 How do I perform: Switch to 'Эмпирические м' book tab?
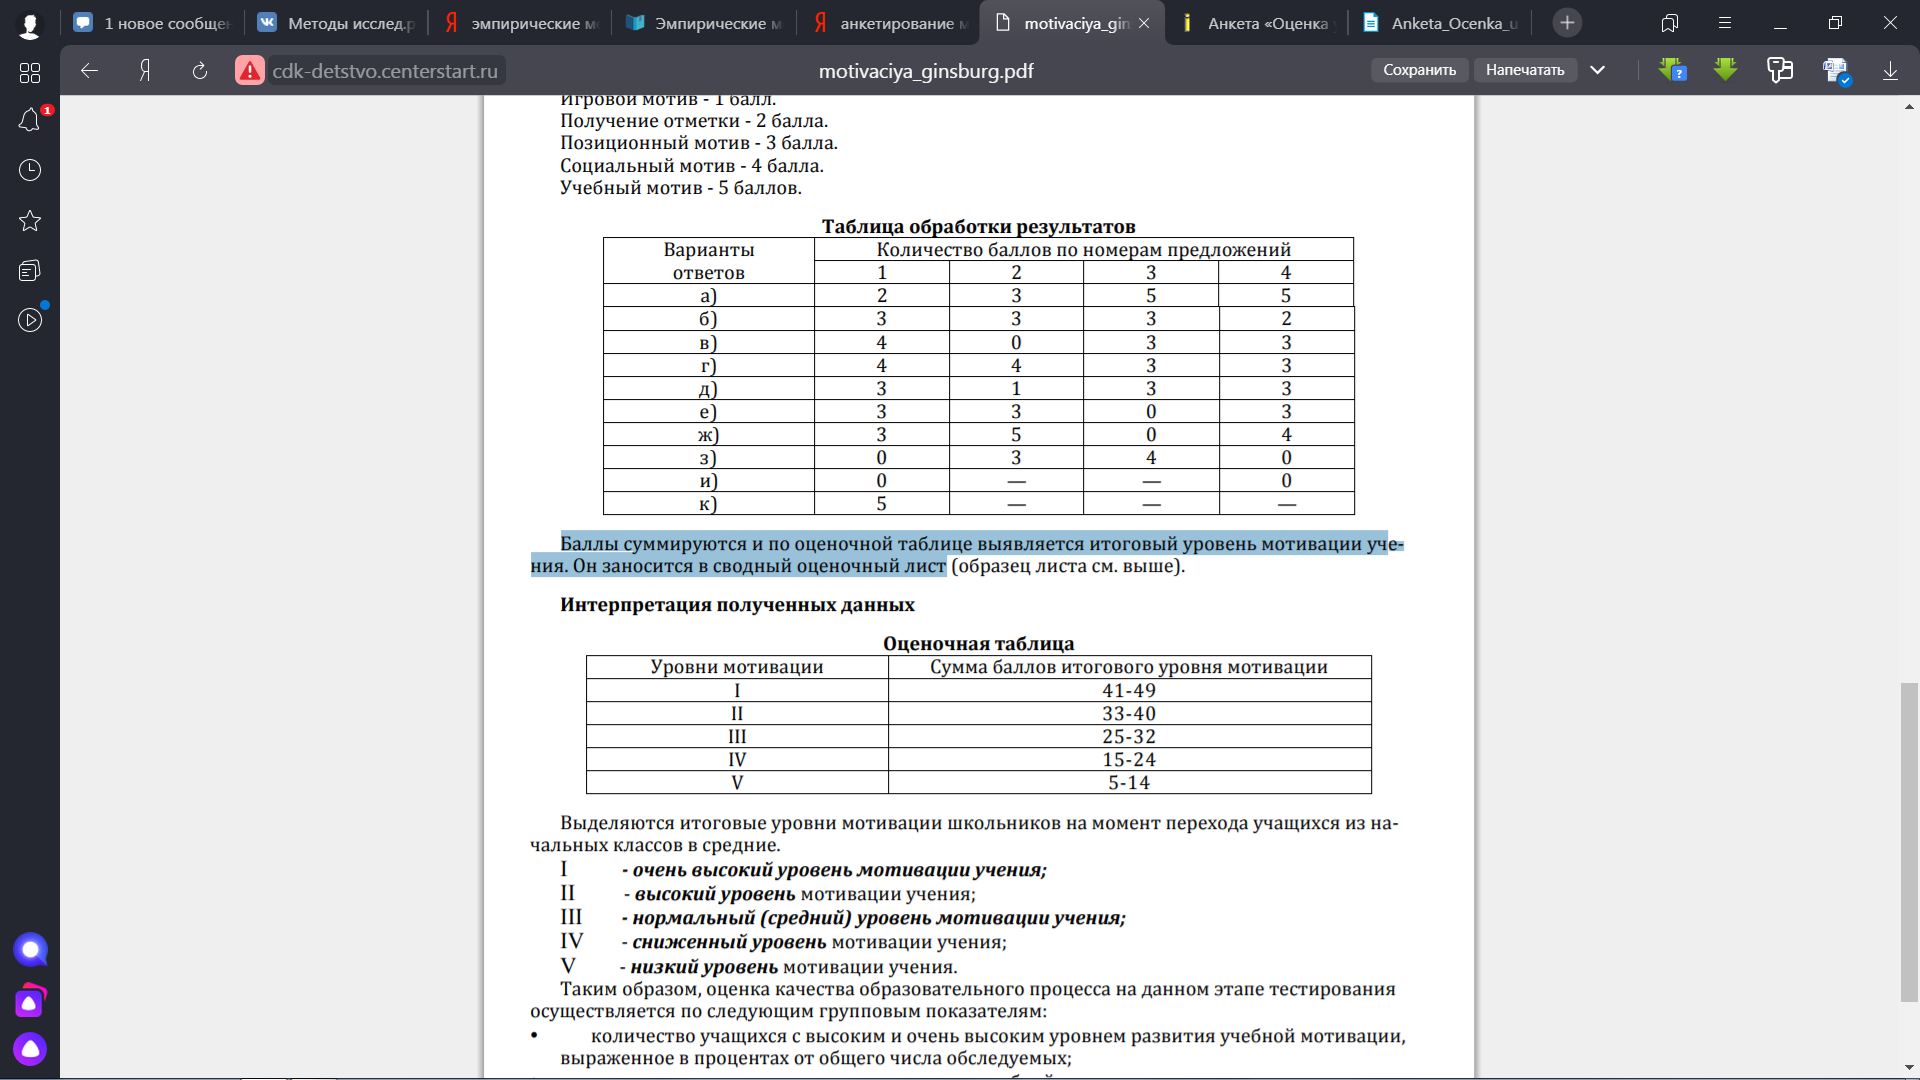point(704,23)
